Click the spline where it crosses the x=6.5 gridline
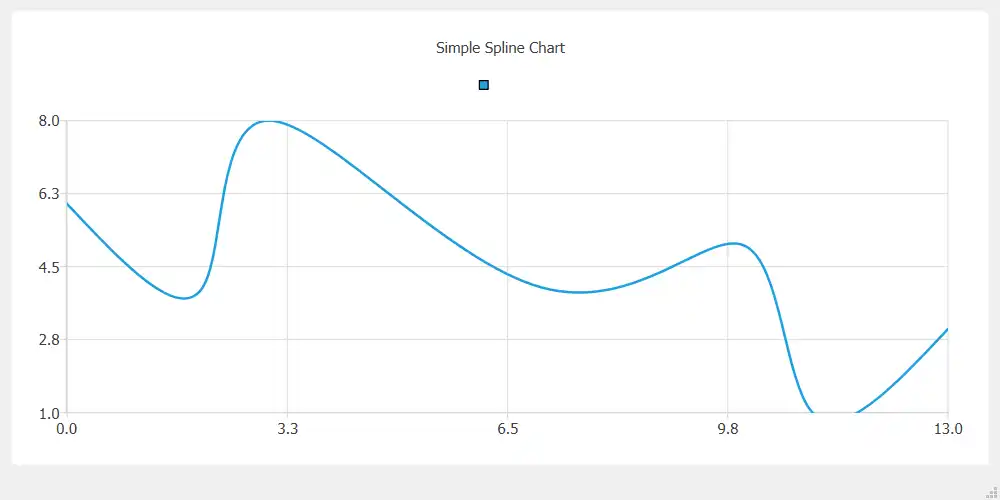1000x500 pixels. (x=507, y=272)
